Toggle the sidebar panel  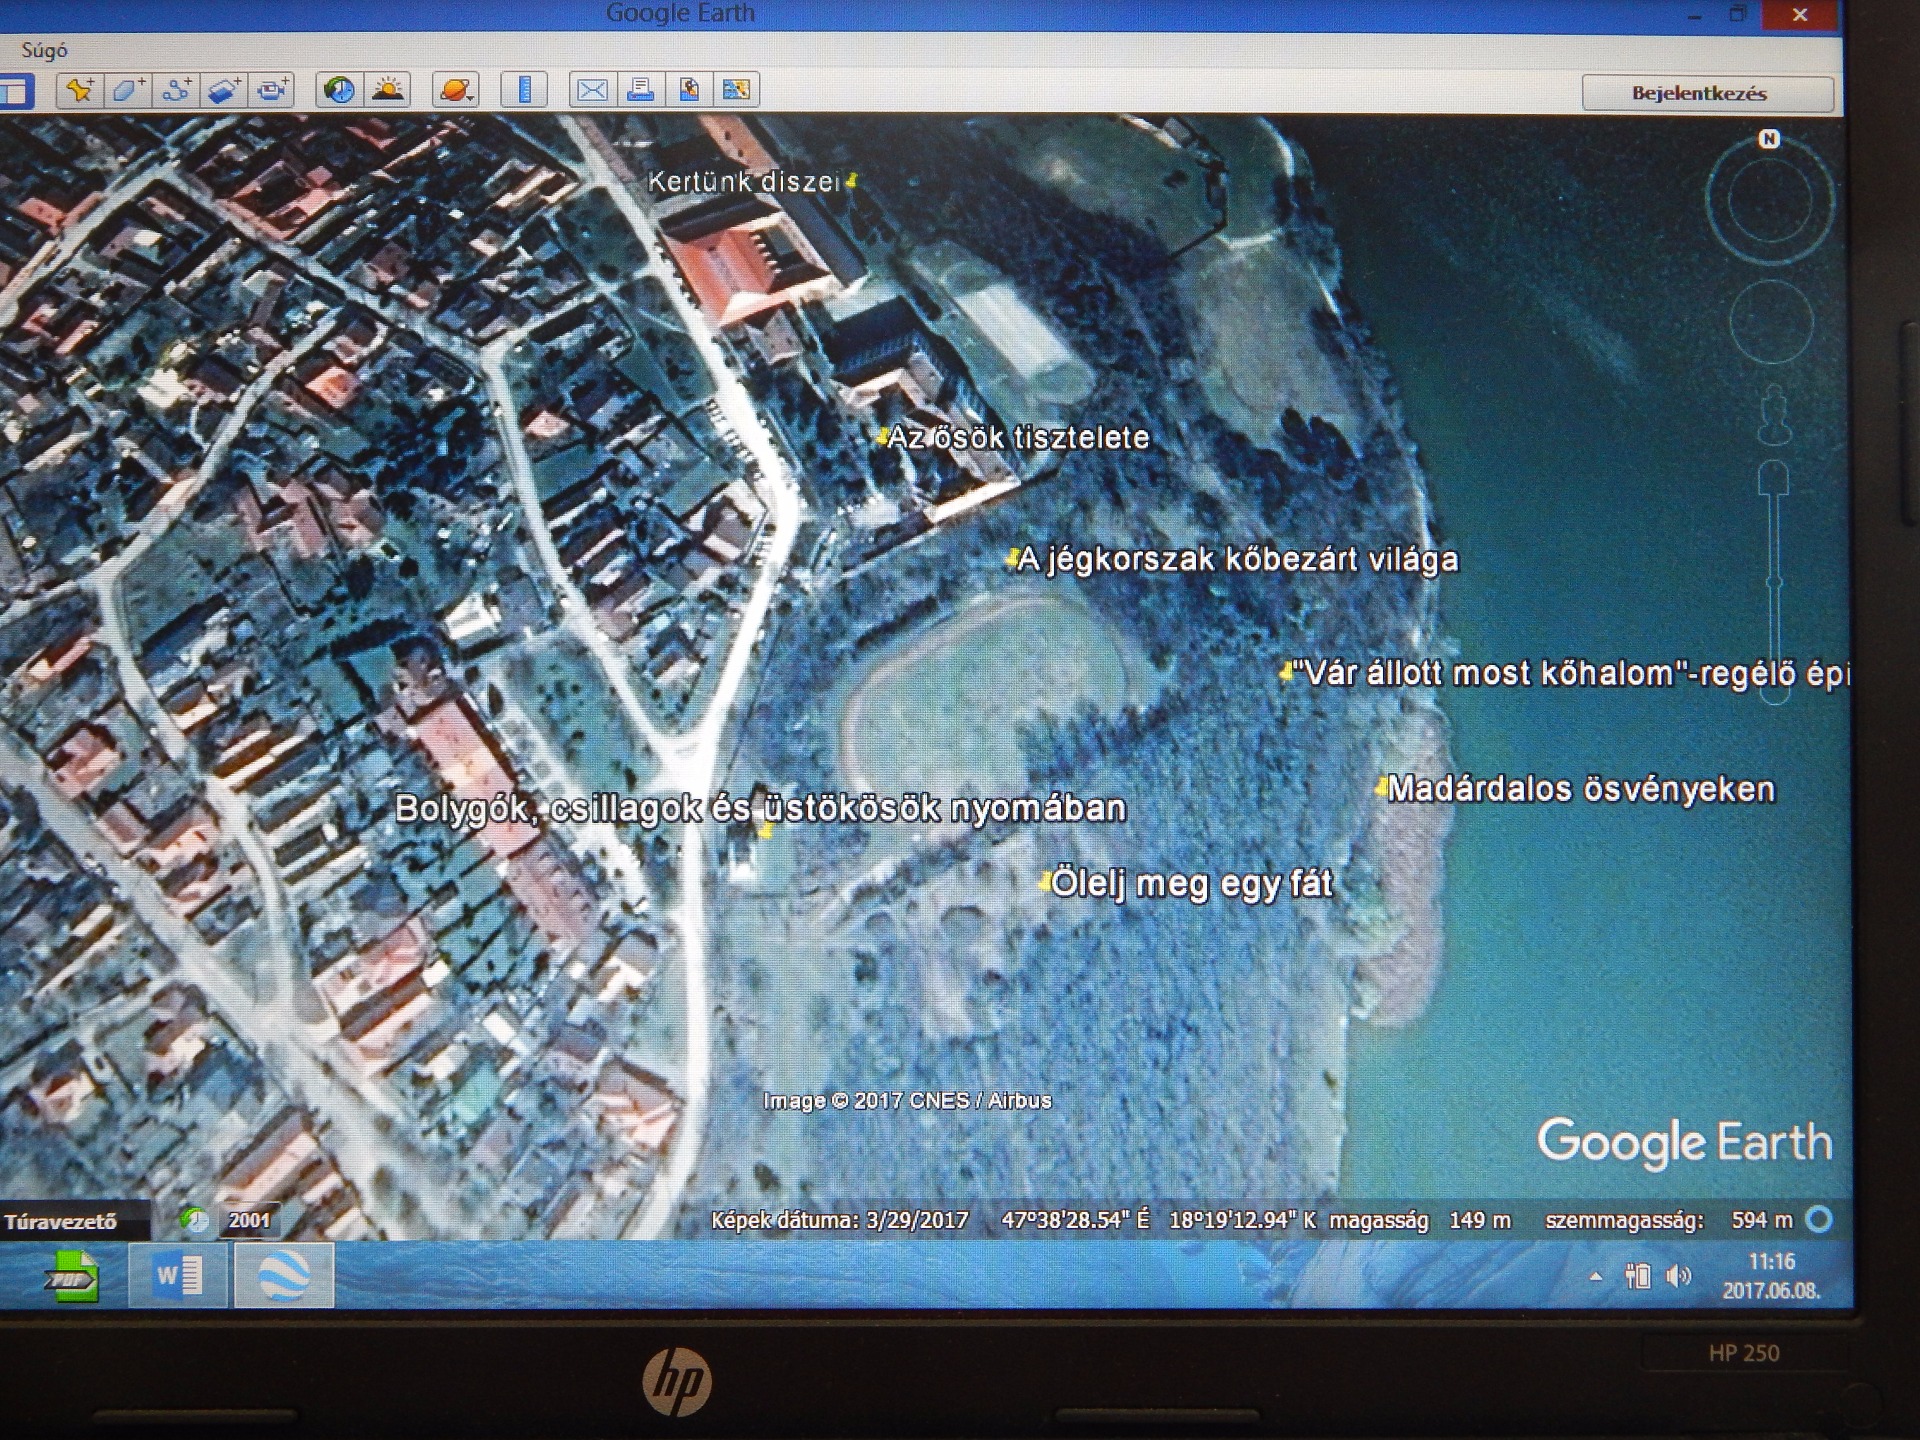16,92
